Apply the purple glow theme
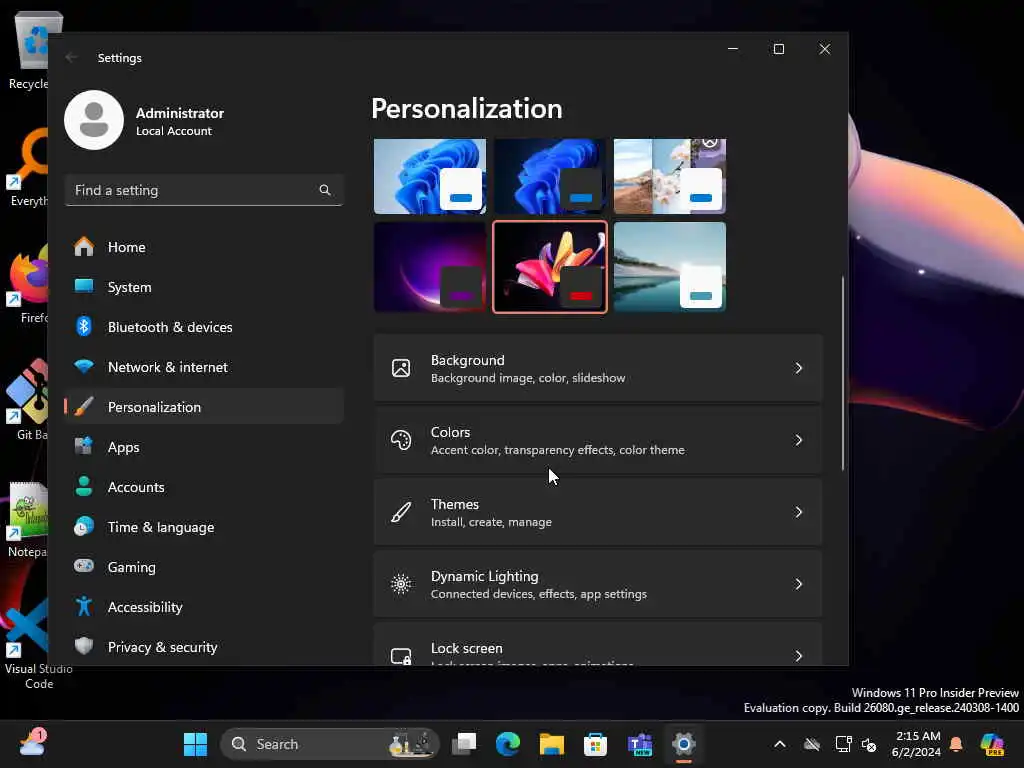The width and height of the screenshot is (1024, 768). click(430, 267)
